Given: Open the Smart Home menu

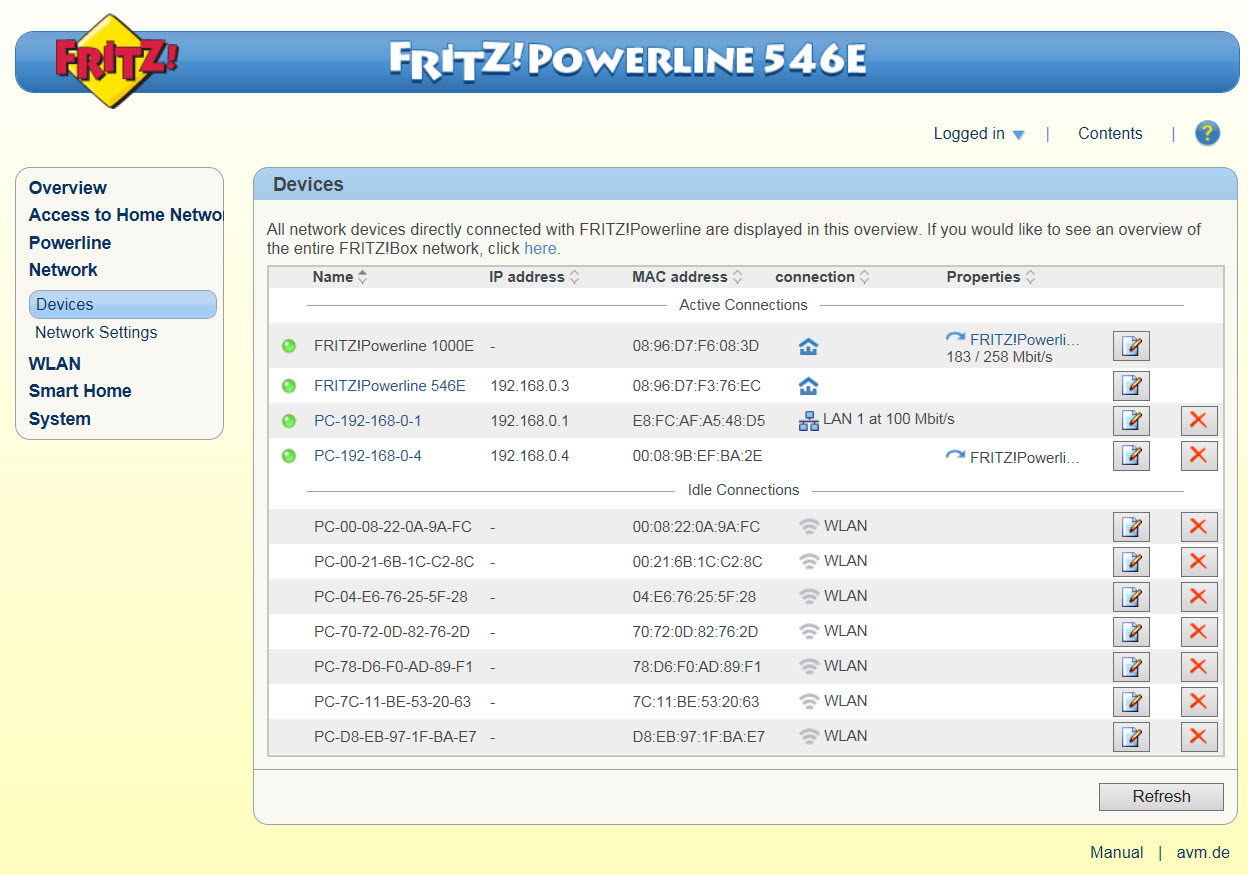Looking at the screenshot, I should [x=80, y=391].
